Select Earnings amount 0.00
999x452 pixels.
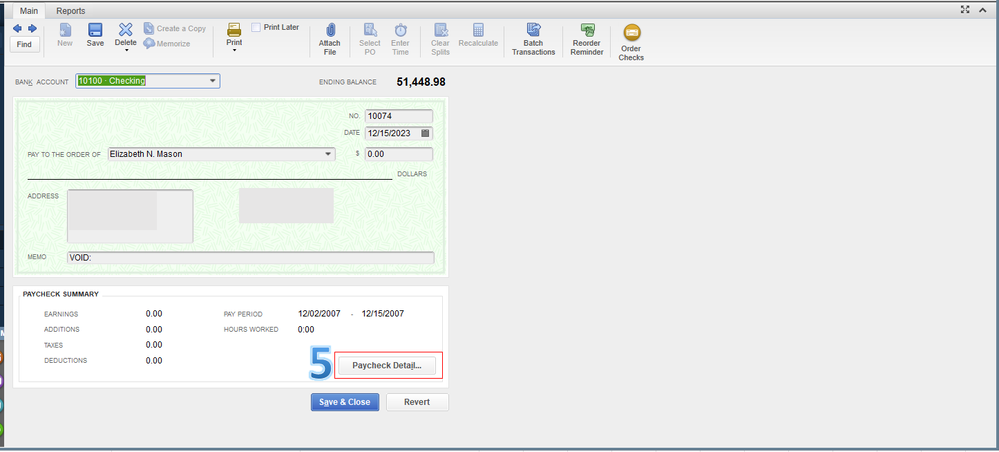(x=154, y=314)
